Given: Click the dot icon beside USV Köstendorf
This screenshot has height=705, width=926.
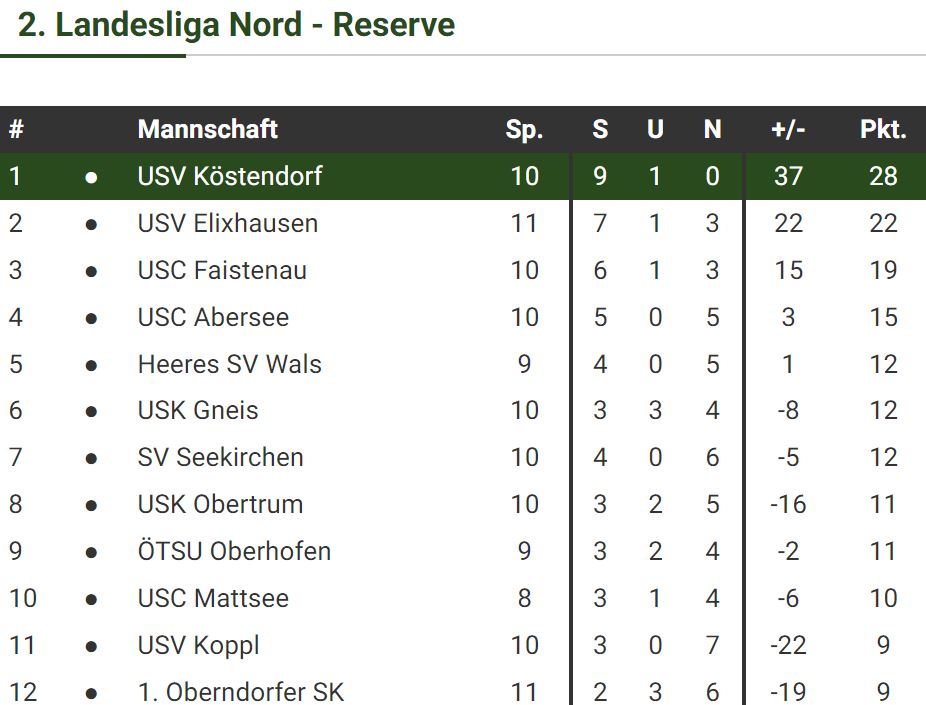Looking at the screenshot, I should [91, 177].
